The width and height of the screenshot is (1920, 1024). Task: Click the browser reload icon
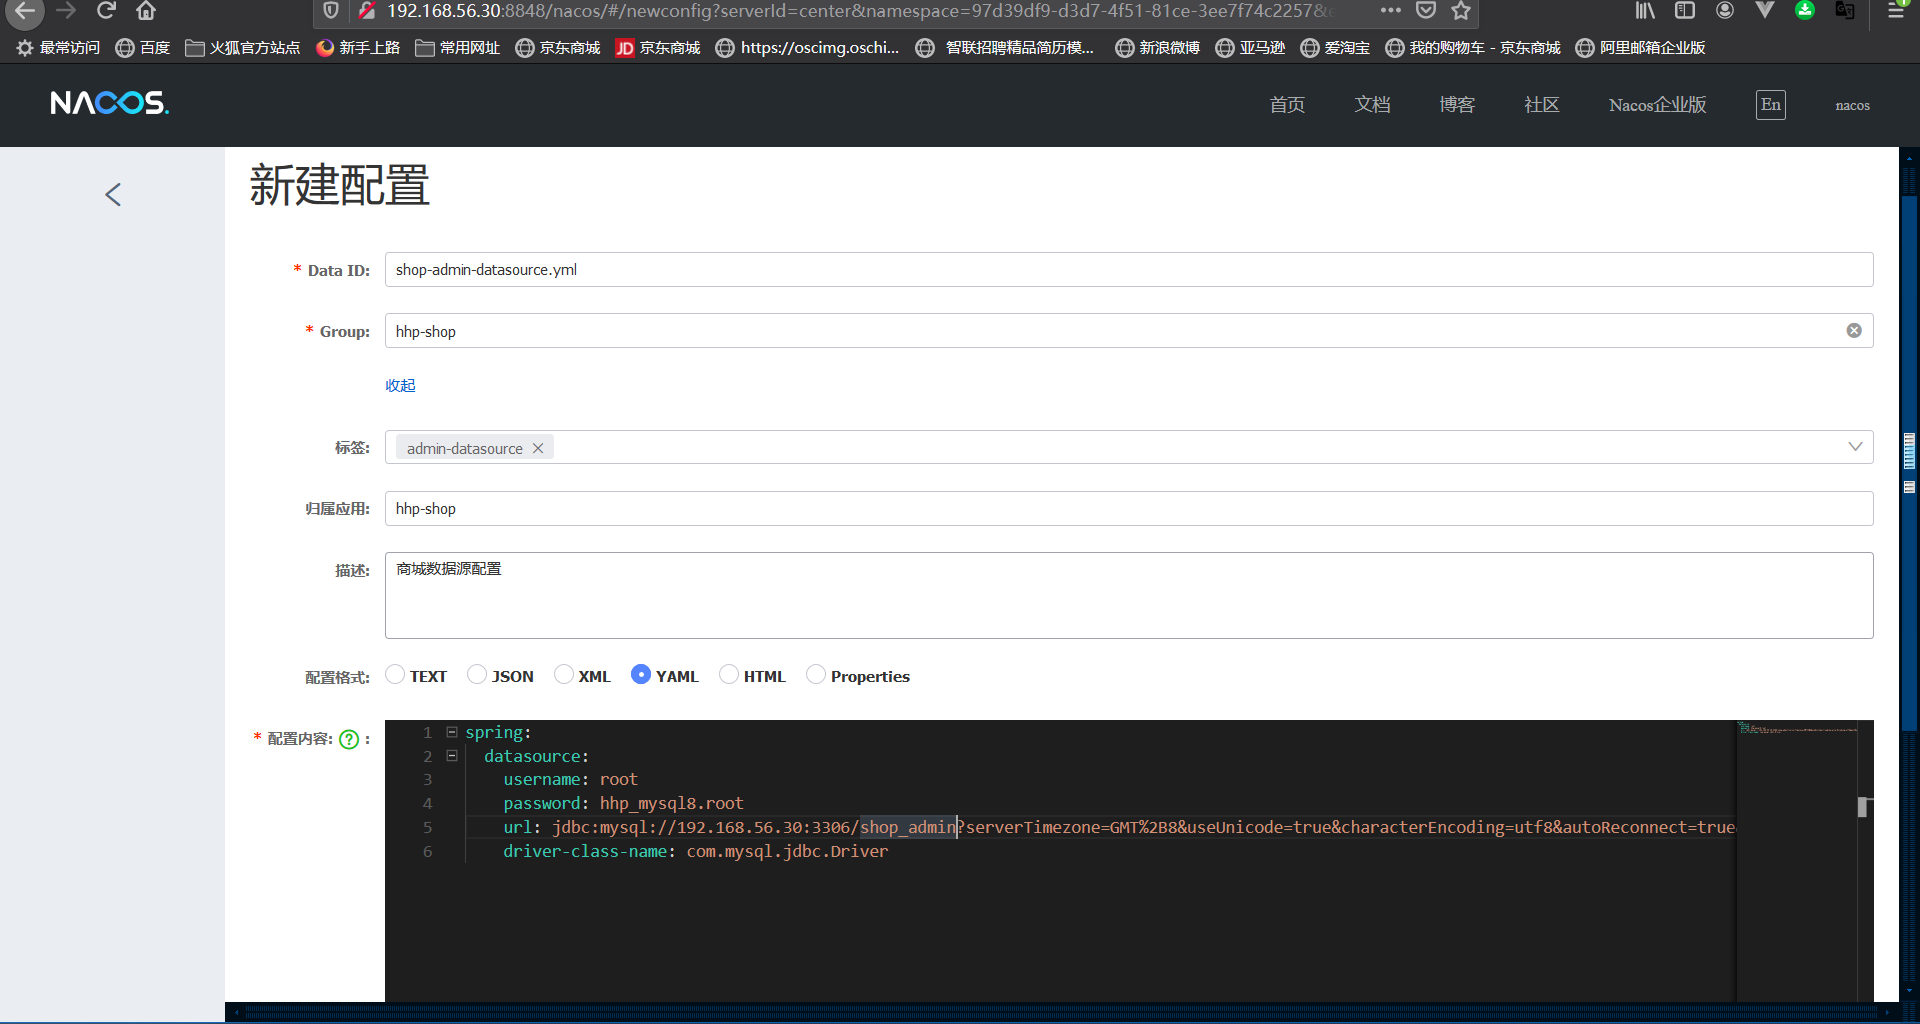coord(106,11)
